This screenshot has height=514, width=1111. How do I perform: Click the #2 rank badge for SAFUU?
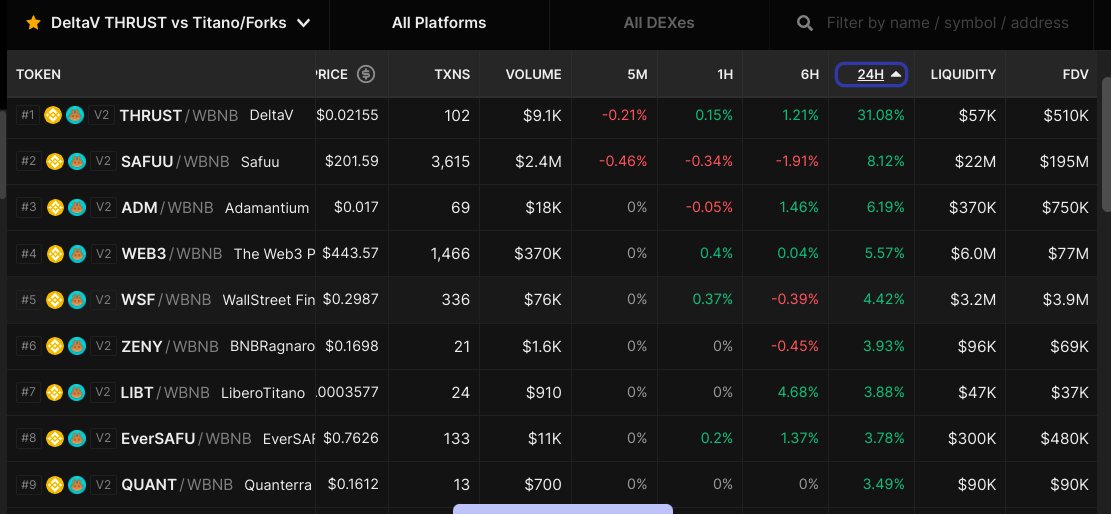(x=28, y=162)
